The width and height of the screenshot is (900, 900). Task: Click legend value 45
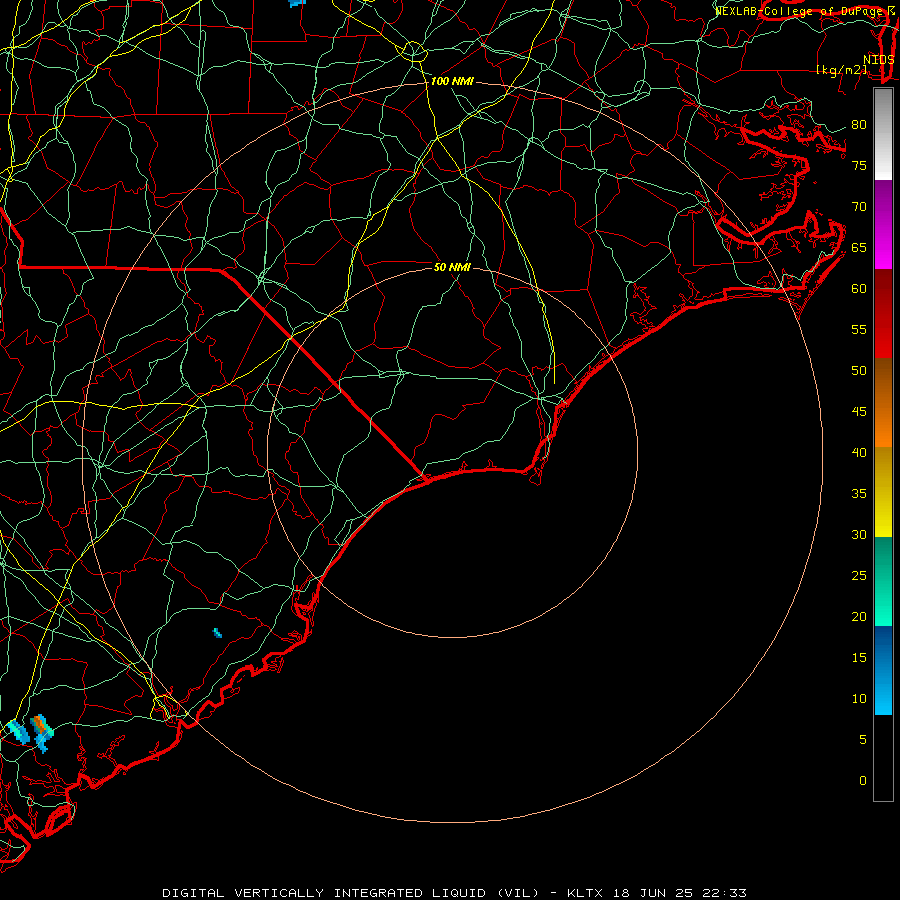click(859, 412)
